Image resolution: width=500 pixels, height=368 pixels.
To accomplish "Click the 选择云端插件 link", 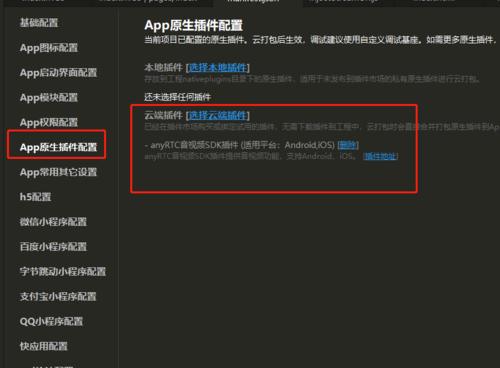I will [218, 115].
